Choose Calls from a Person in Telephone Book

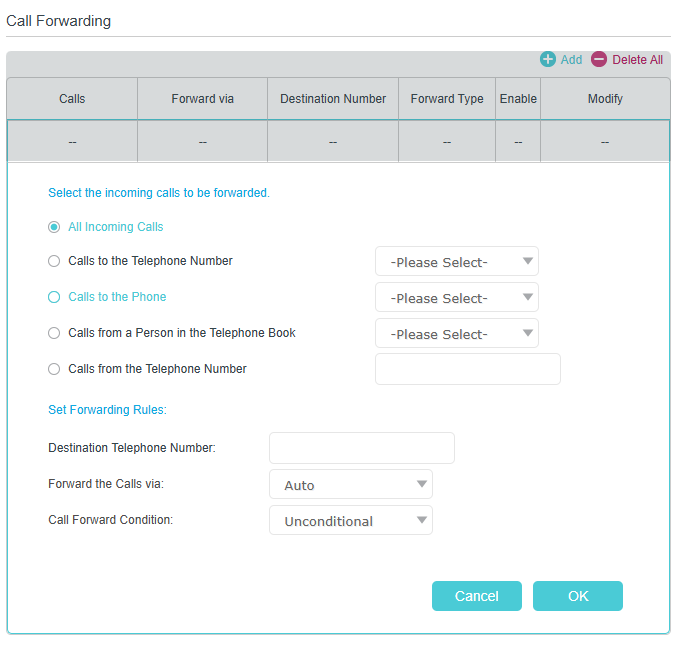tap(54, 333)
